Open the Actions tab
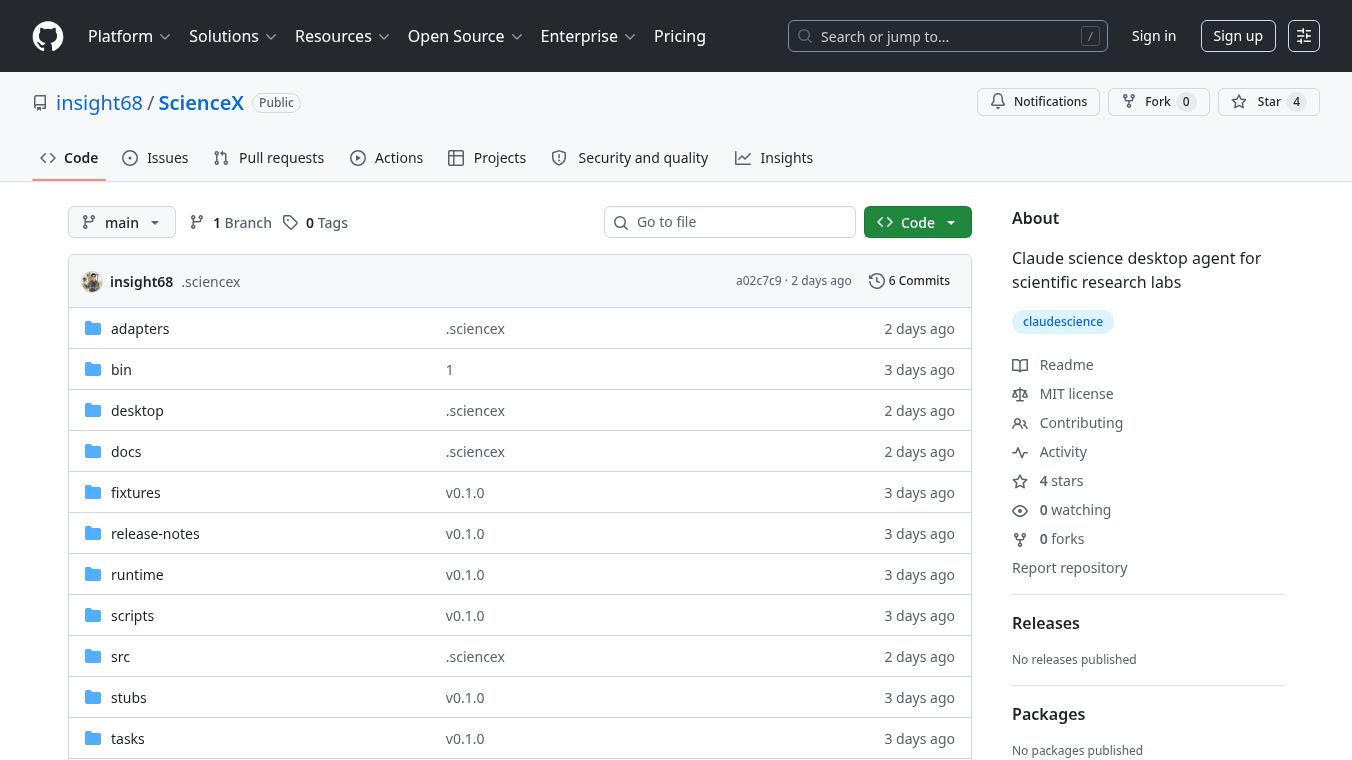The width and height of the screenshot is (1352, 760). pos(386,158)
